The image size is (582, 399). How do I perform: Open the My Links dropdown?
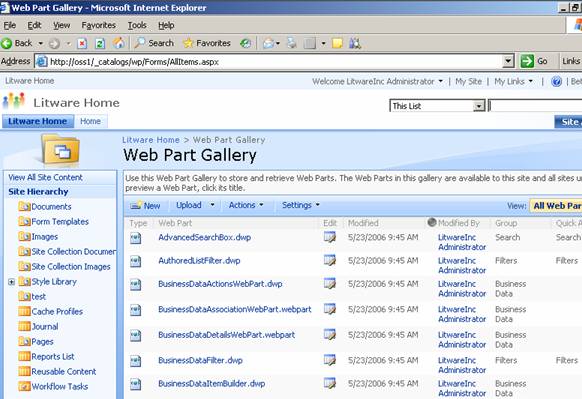click(513, 81)
